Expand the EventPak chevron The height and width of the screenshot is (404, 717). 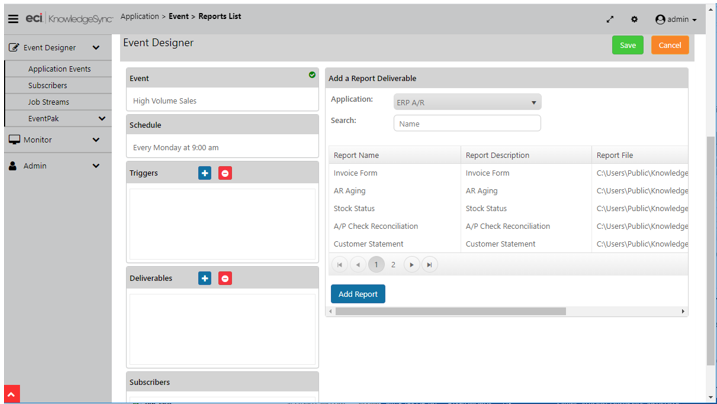(x=102, y=118)
